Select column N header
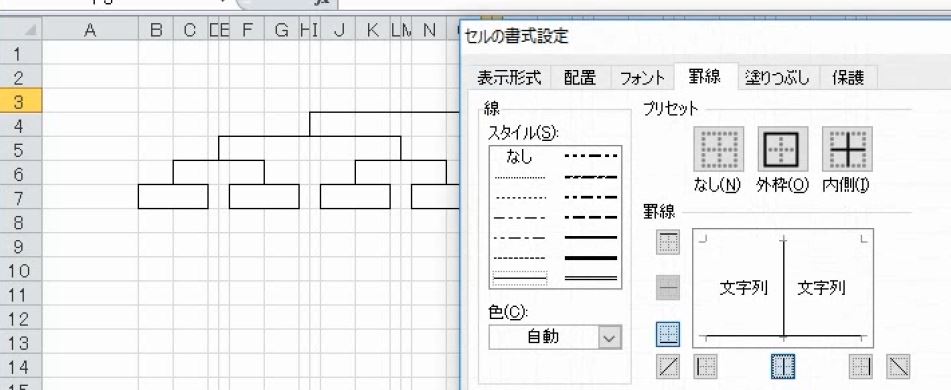The height and width of the screenshot is (390, 951). pyautogui.click(x=429, y=30)
